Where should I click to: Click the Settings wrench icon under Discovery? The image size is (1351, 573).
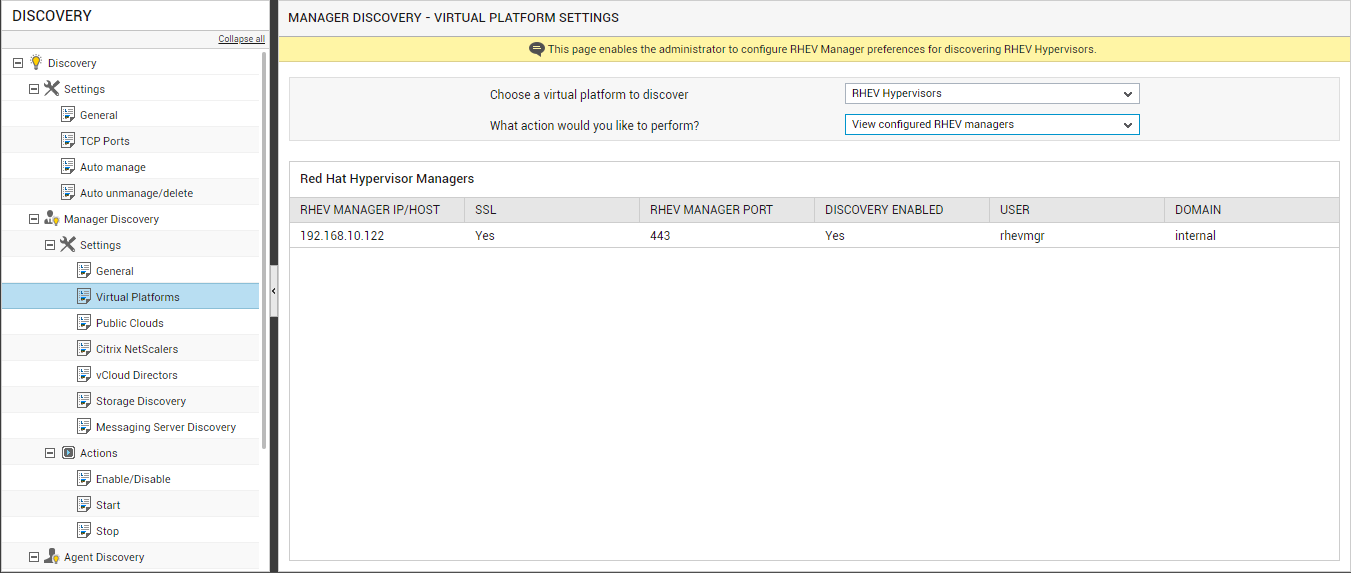52,88
